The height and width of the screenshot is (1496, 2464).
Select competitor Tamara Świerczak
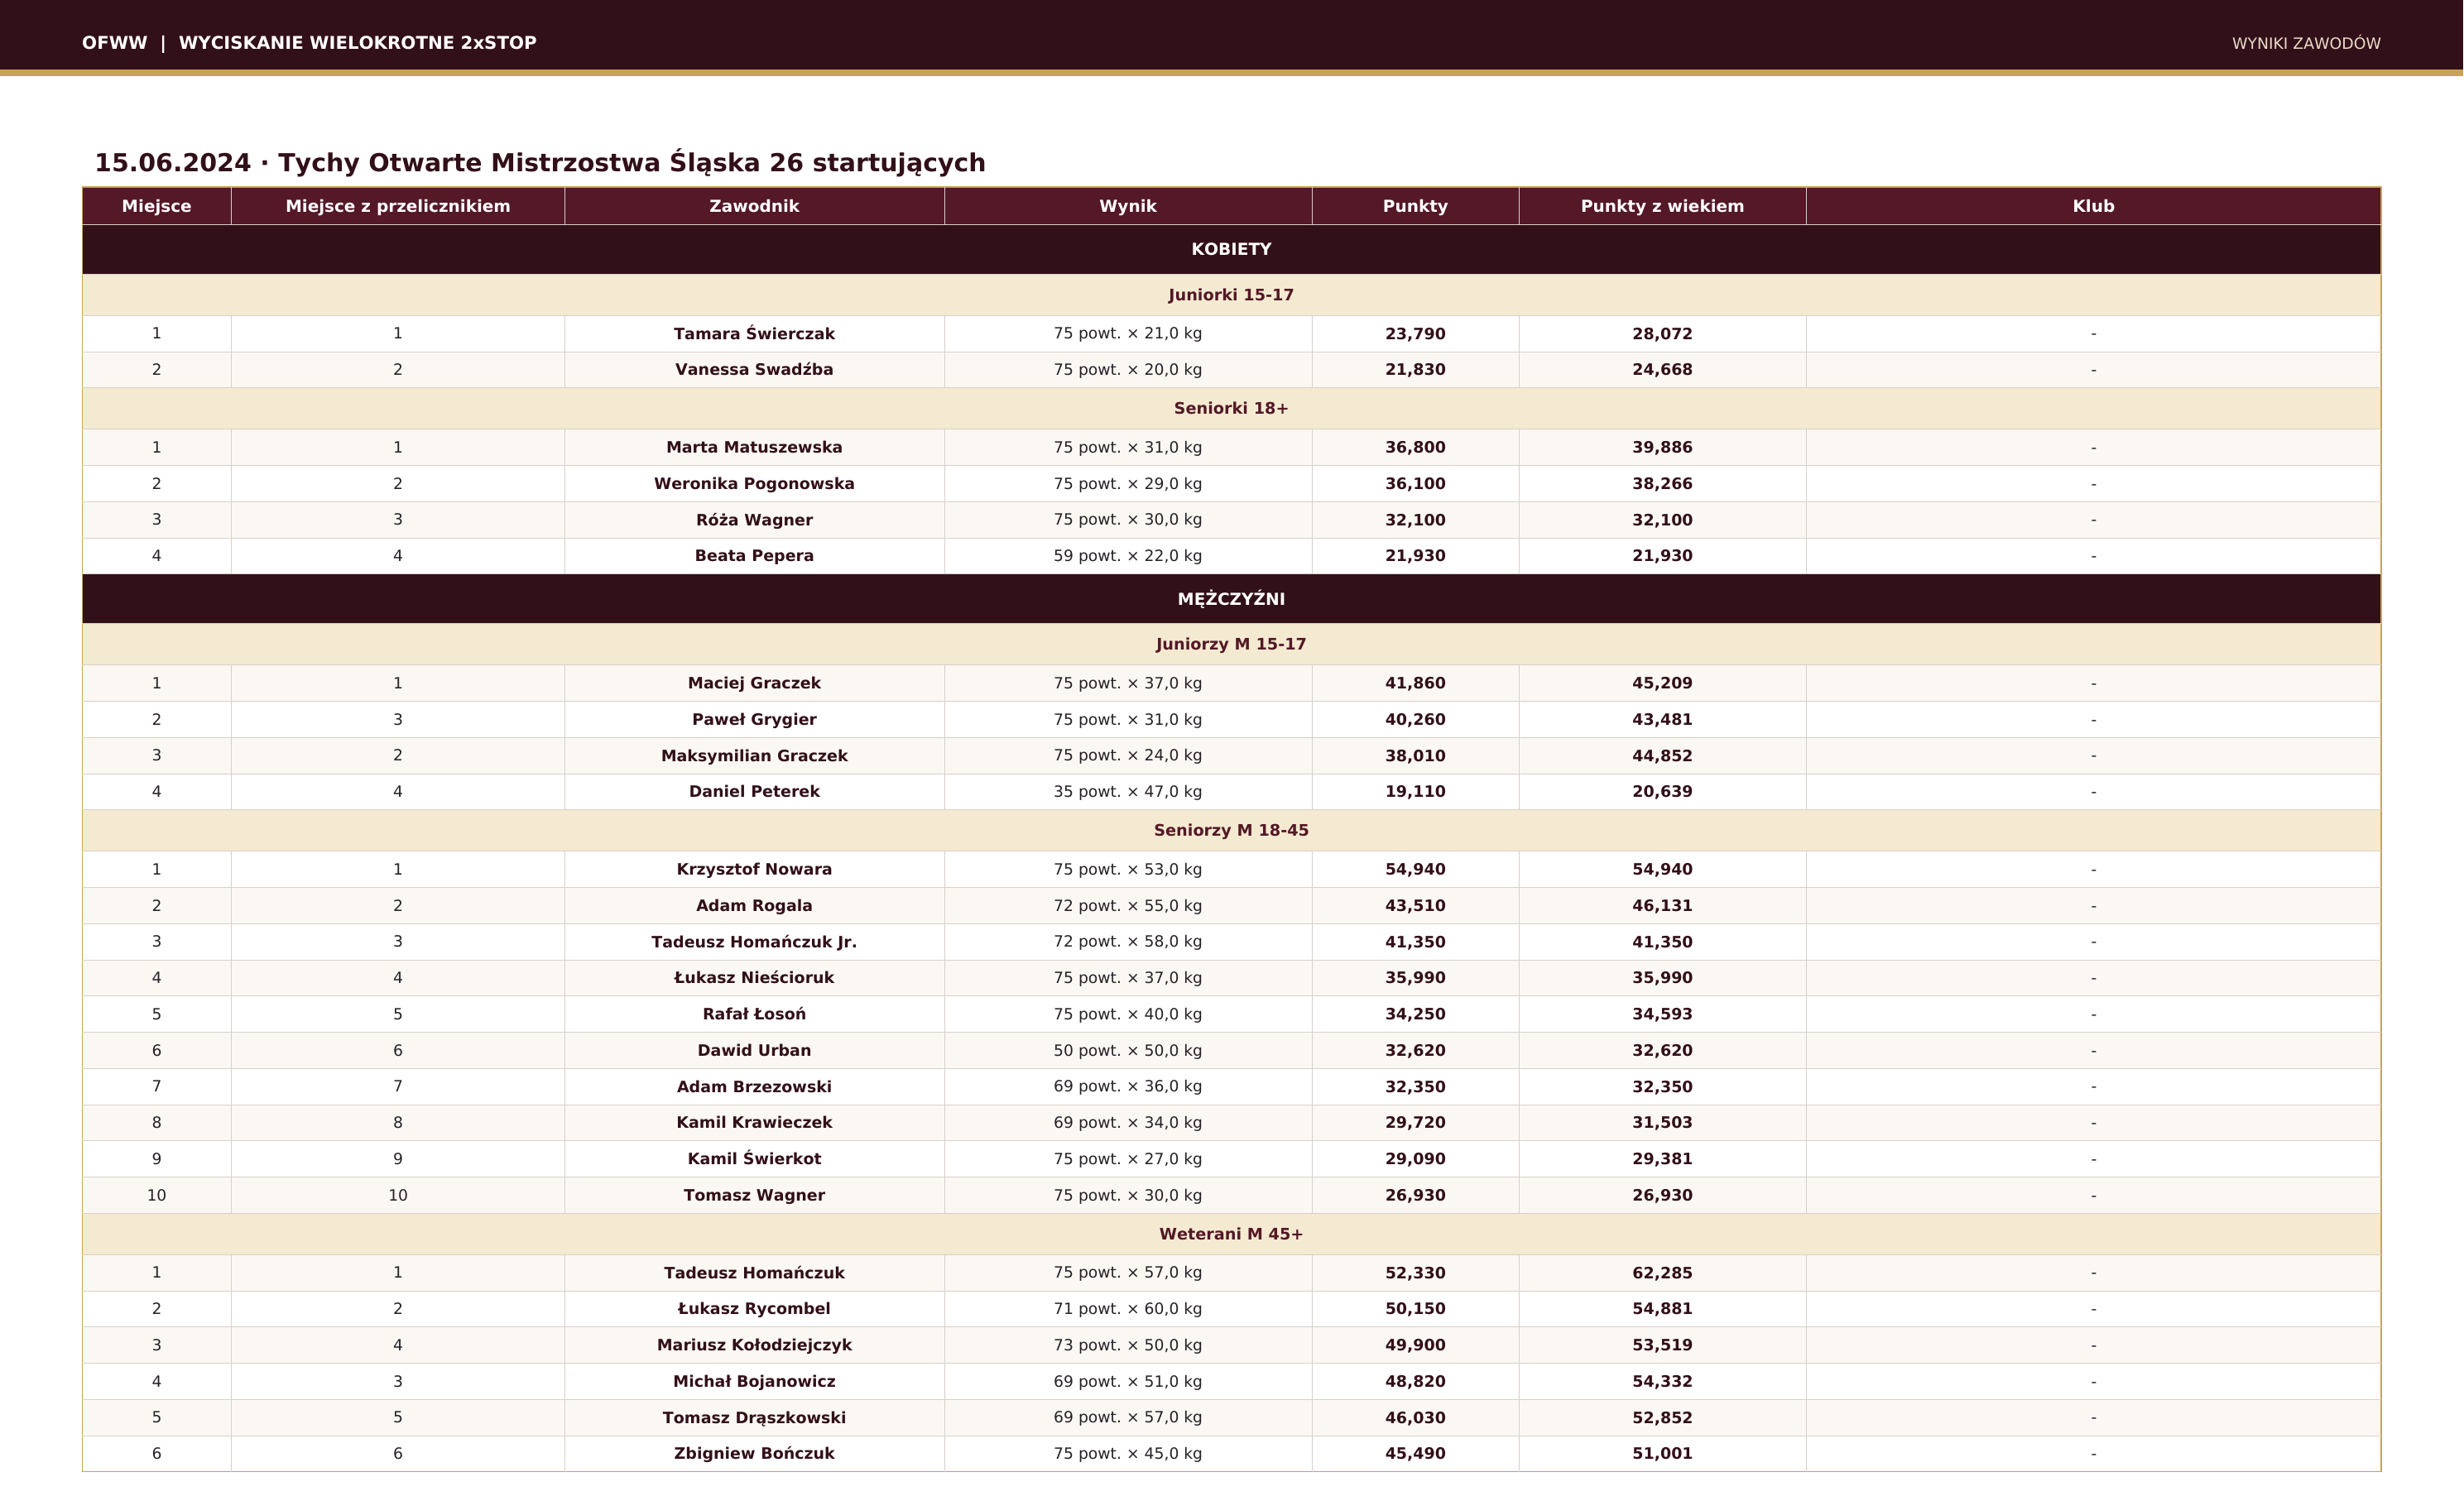(x=754, y=333)
